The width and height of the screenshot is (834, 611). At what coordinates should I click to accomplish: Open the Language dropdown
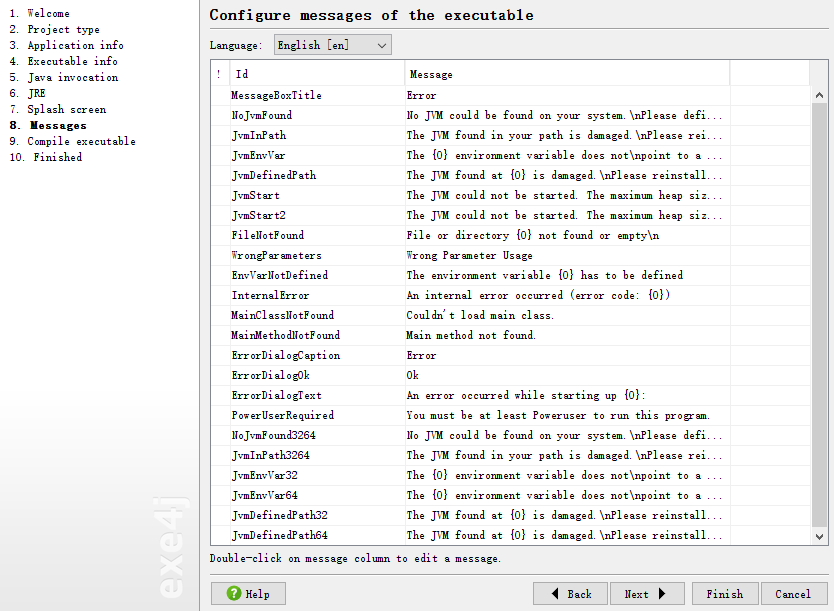332,45
